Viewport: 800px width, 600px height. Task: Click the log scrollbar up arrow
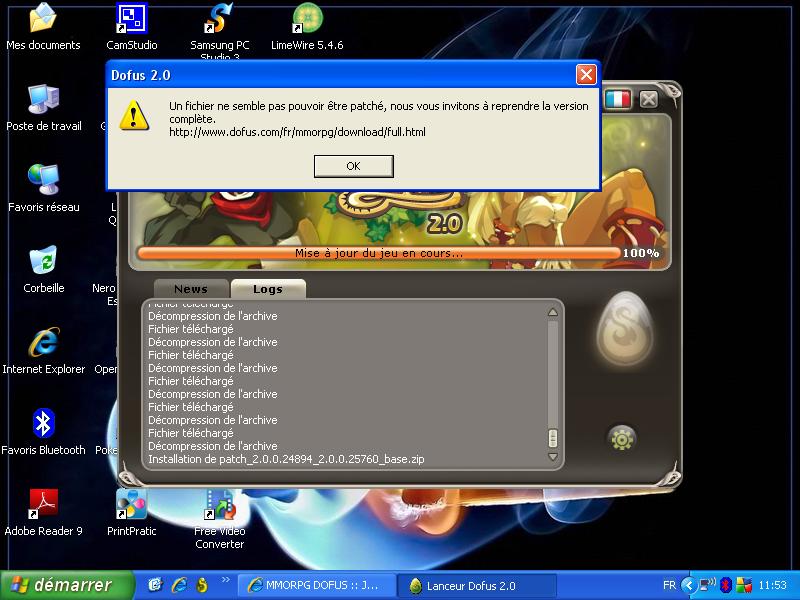[553, 312]
